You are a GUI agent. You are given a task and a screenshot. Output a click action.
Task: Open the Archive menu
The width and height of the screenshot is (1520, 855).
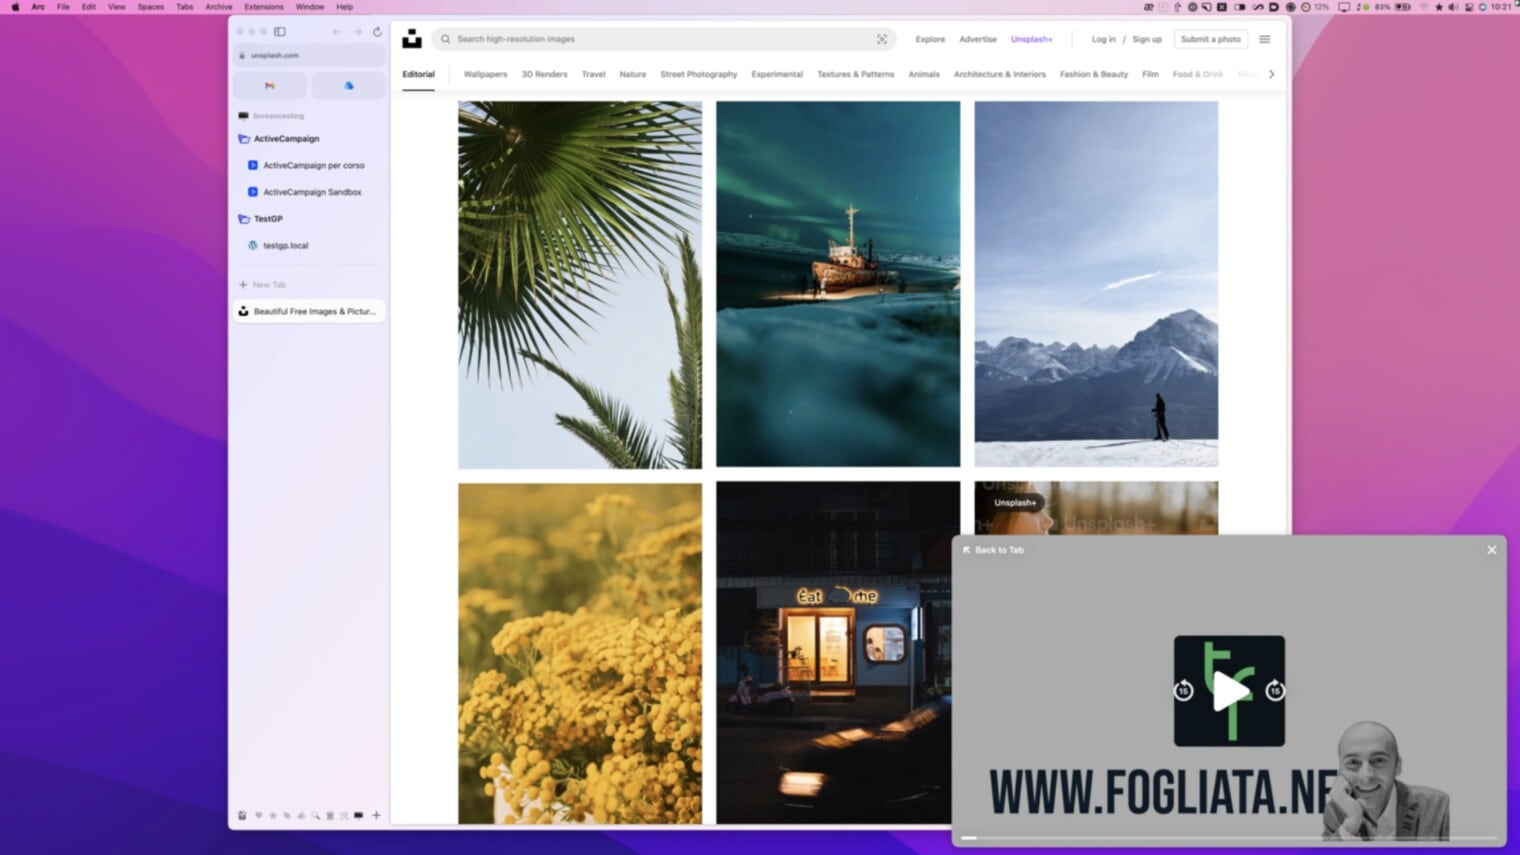[x=218, y=7]
